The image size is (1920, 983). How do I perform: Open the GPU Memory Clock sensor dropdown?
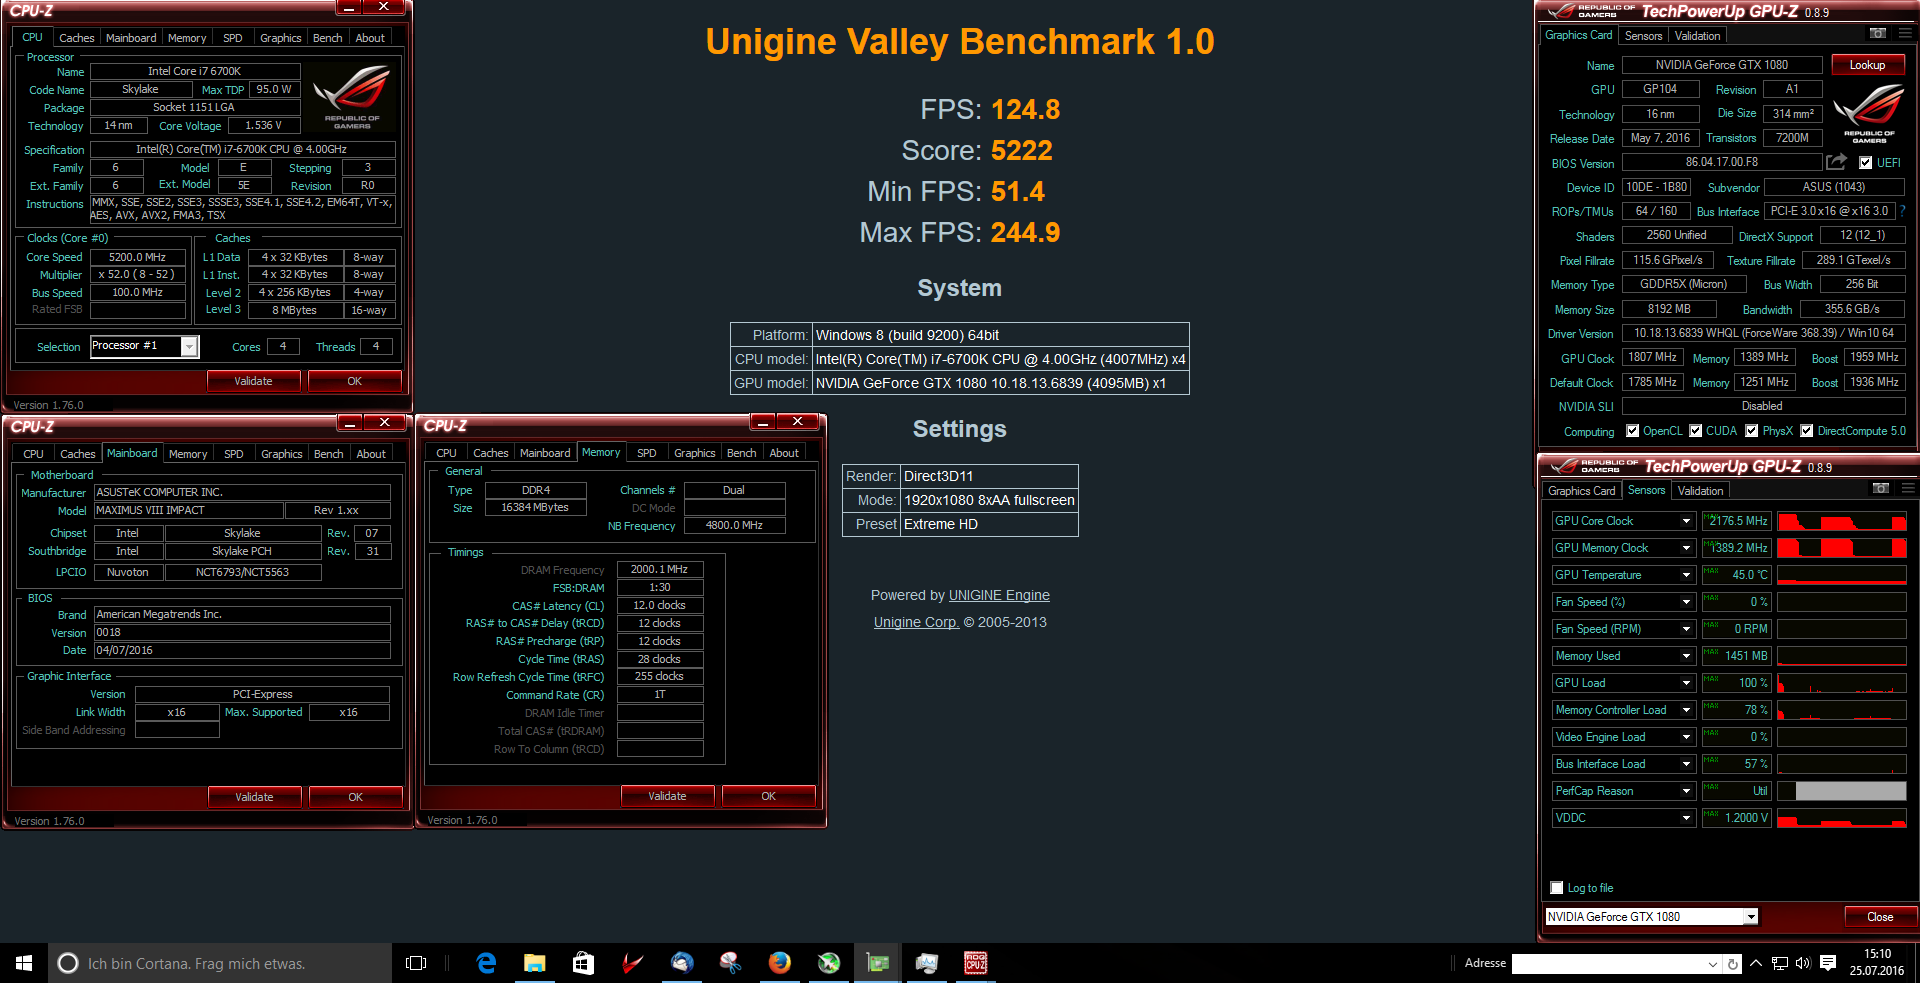point(1686,548)
